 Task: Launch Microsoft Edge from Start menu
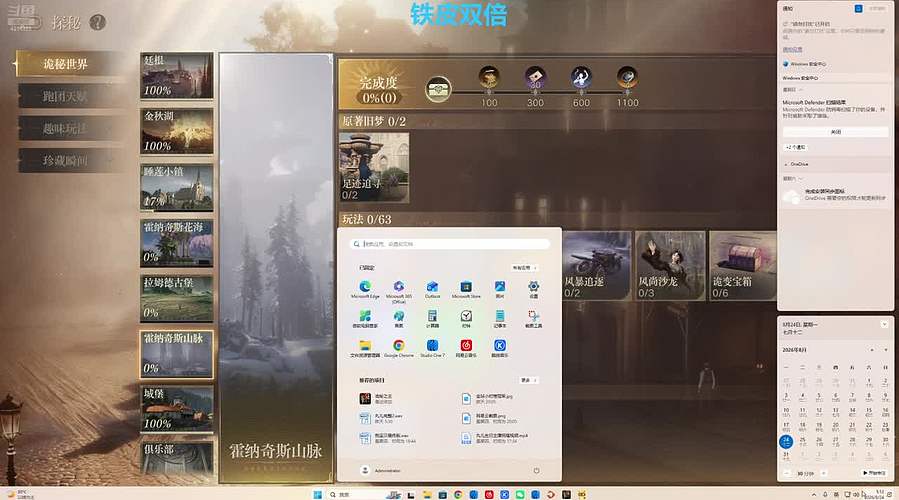365,289
